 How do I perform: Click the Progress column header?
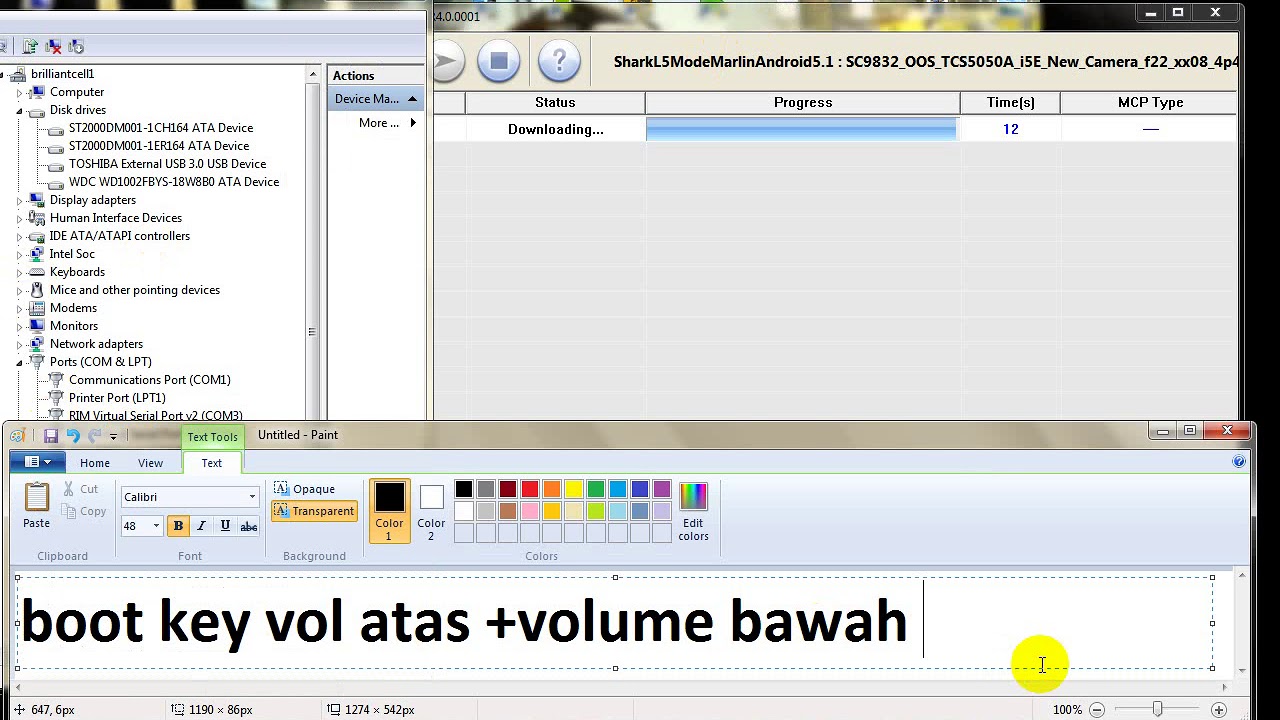[803, 102]
